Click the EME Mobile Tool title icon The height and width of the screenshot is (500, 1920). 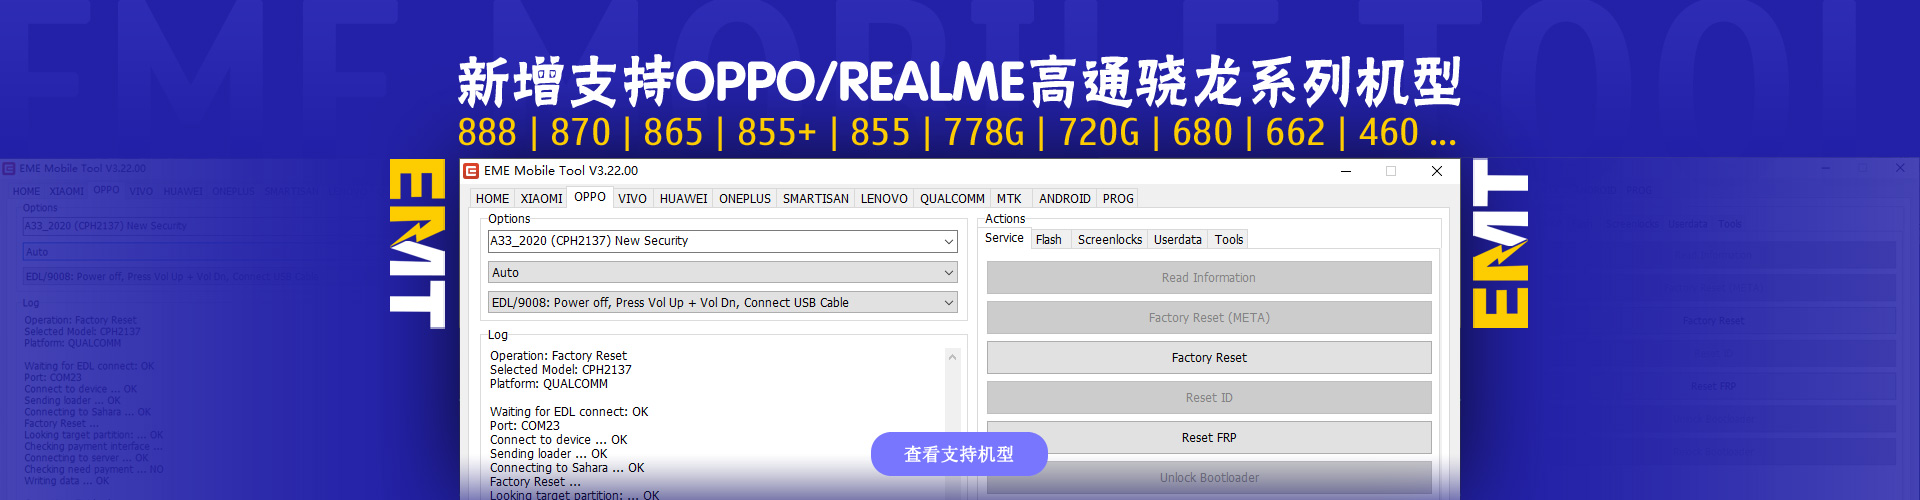(471, 171)
